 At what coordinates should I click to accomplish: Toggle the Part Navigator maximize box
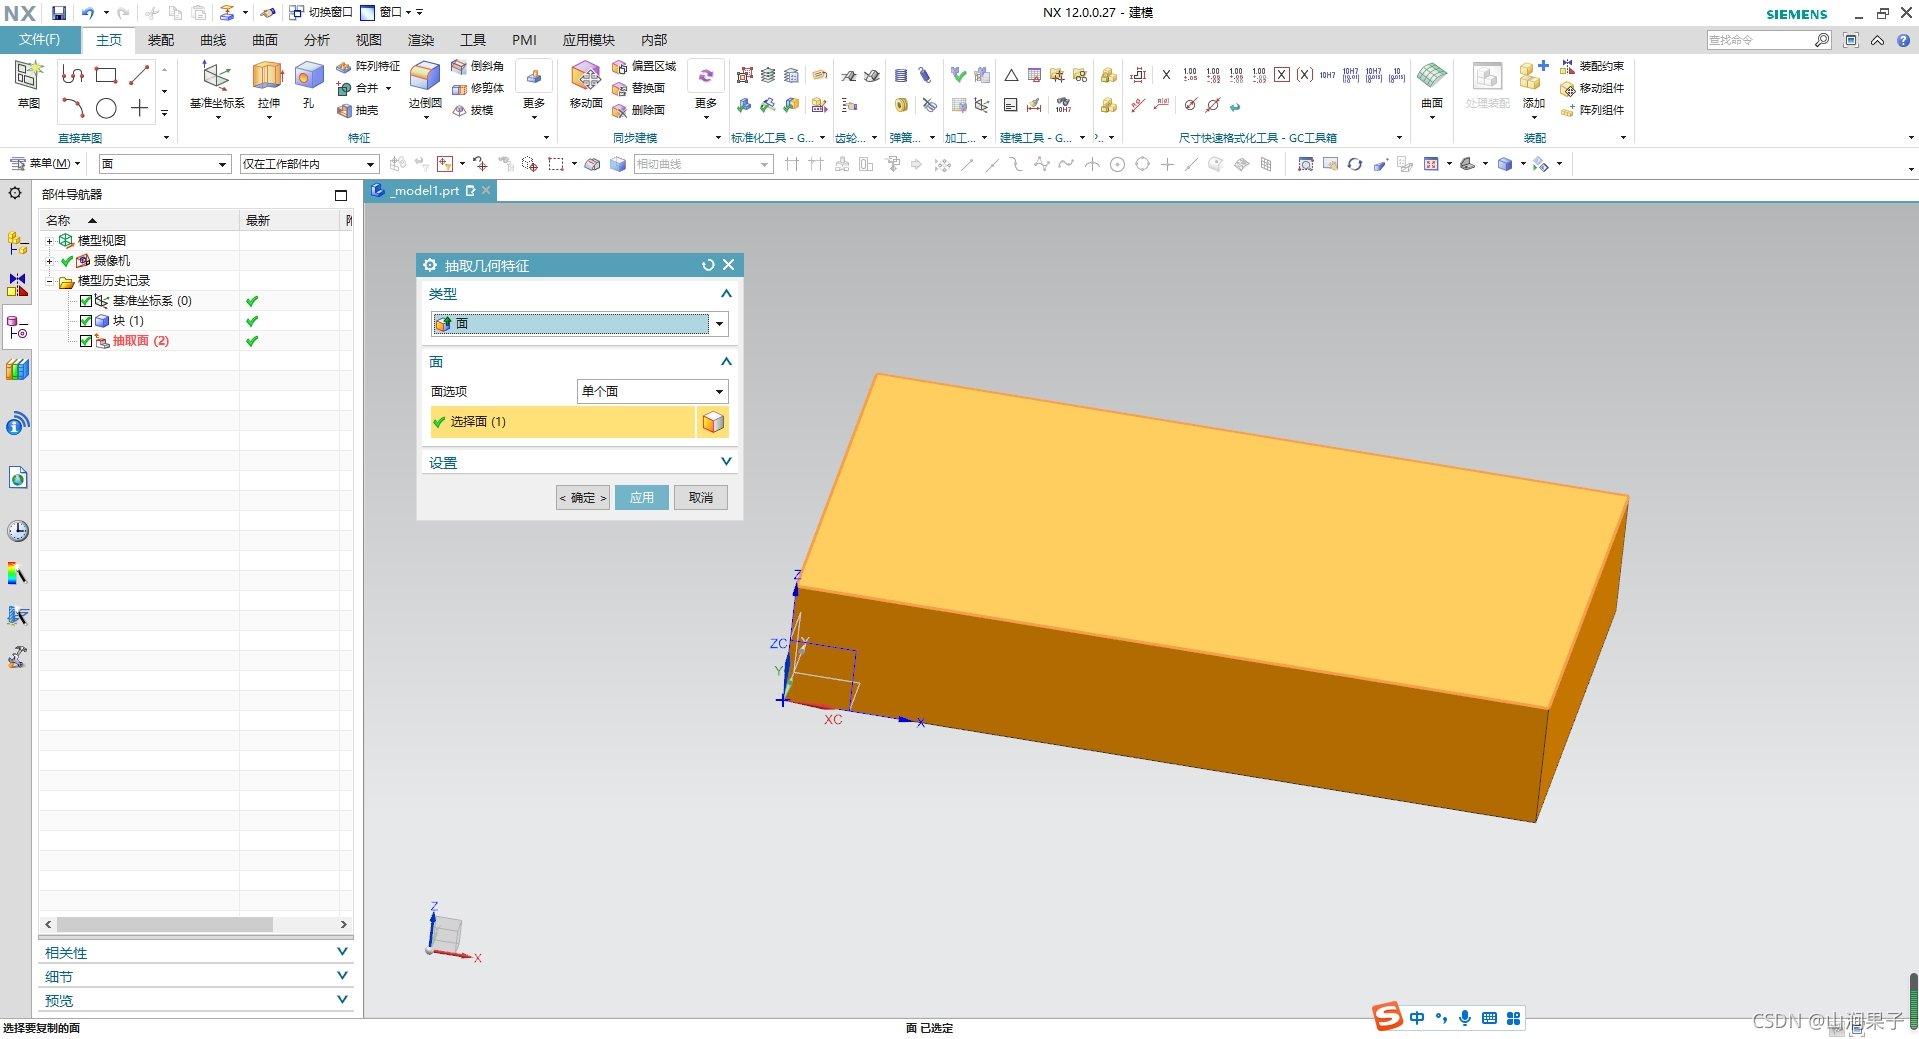tap(341, 195)
